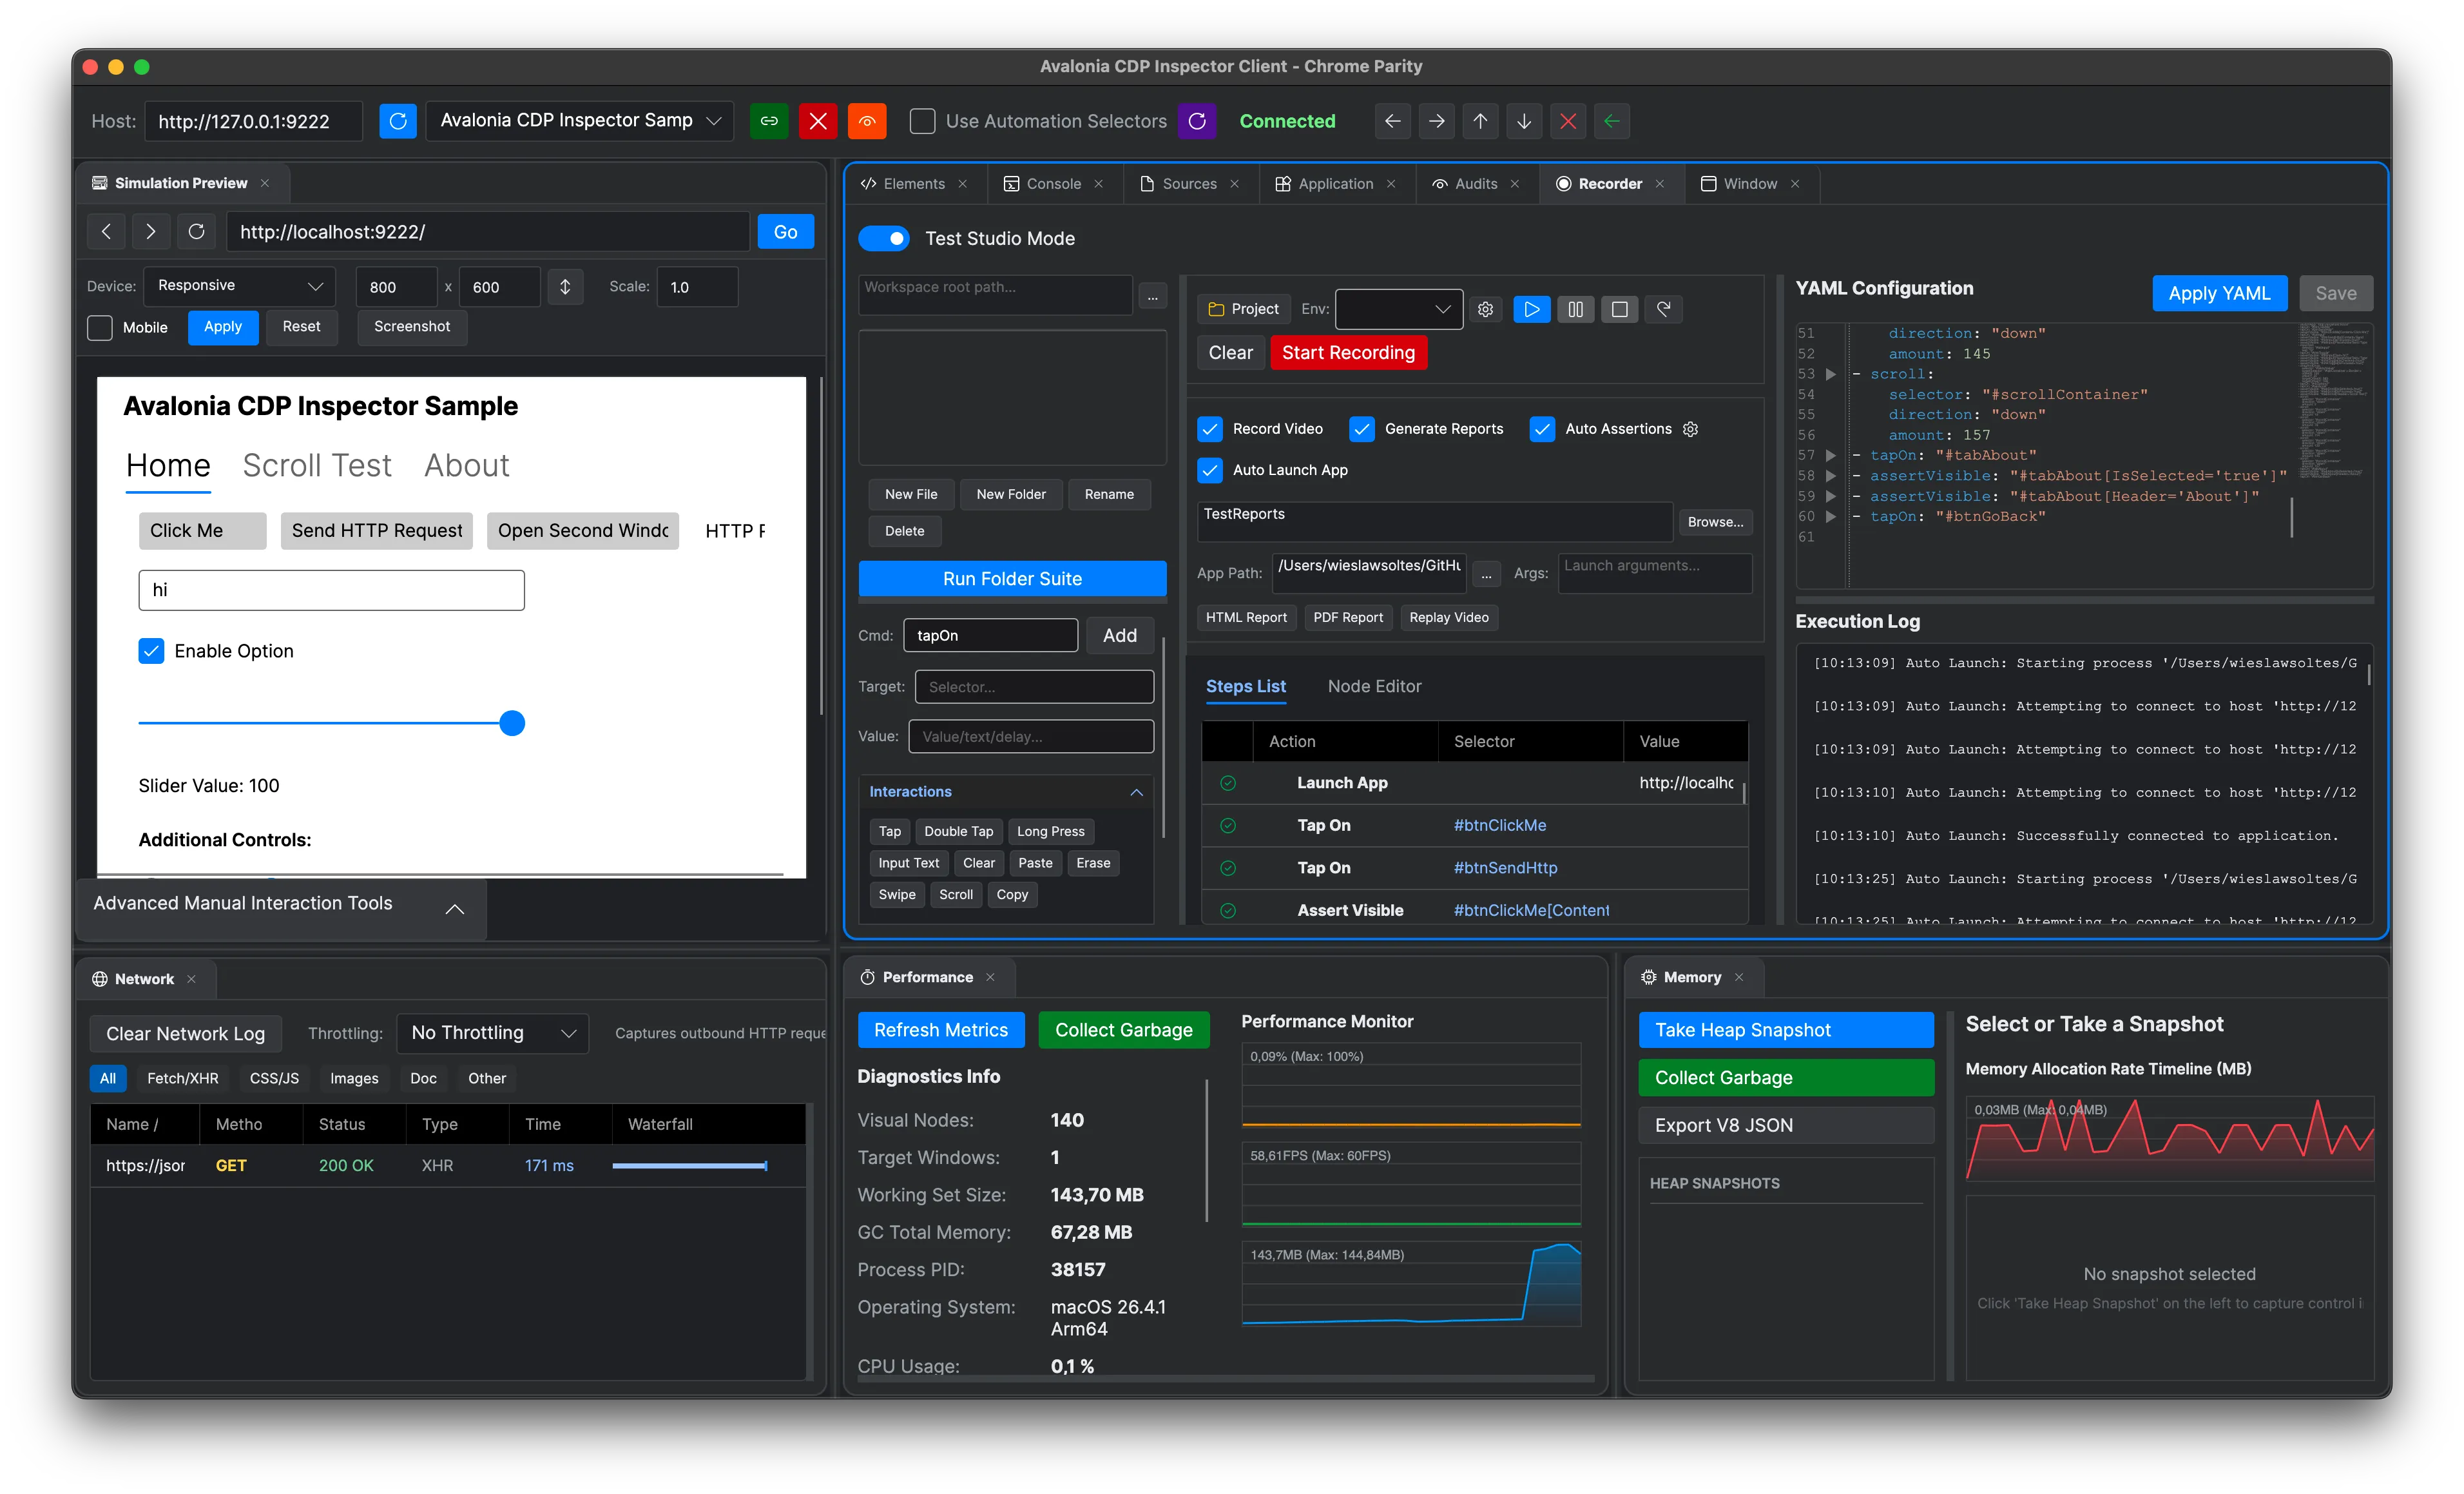This screenshot has height=1494, width=2464.
Task: Click the blue play test button
Action: pyautogui.click(x=1531, y=309)
